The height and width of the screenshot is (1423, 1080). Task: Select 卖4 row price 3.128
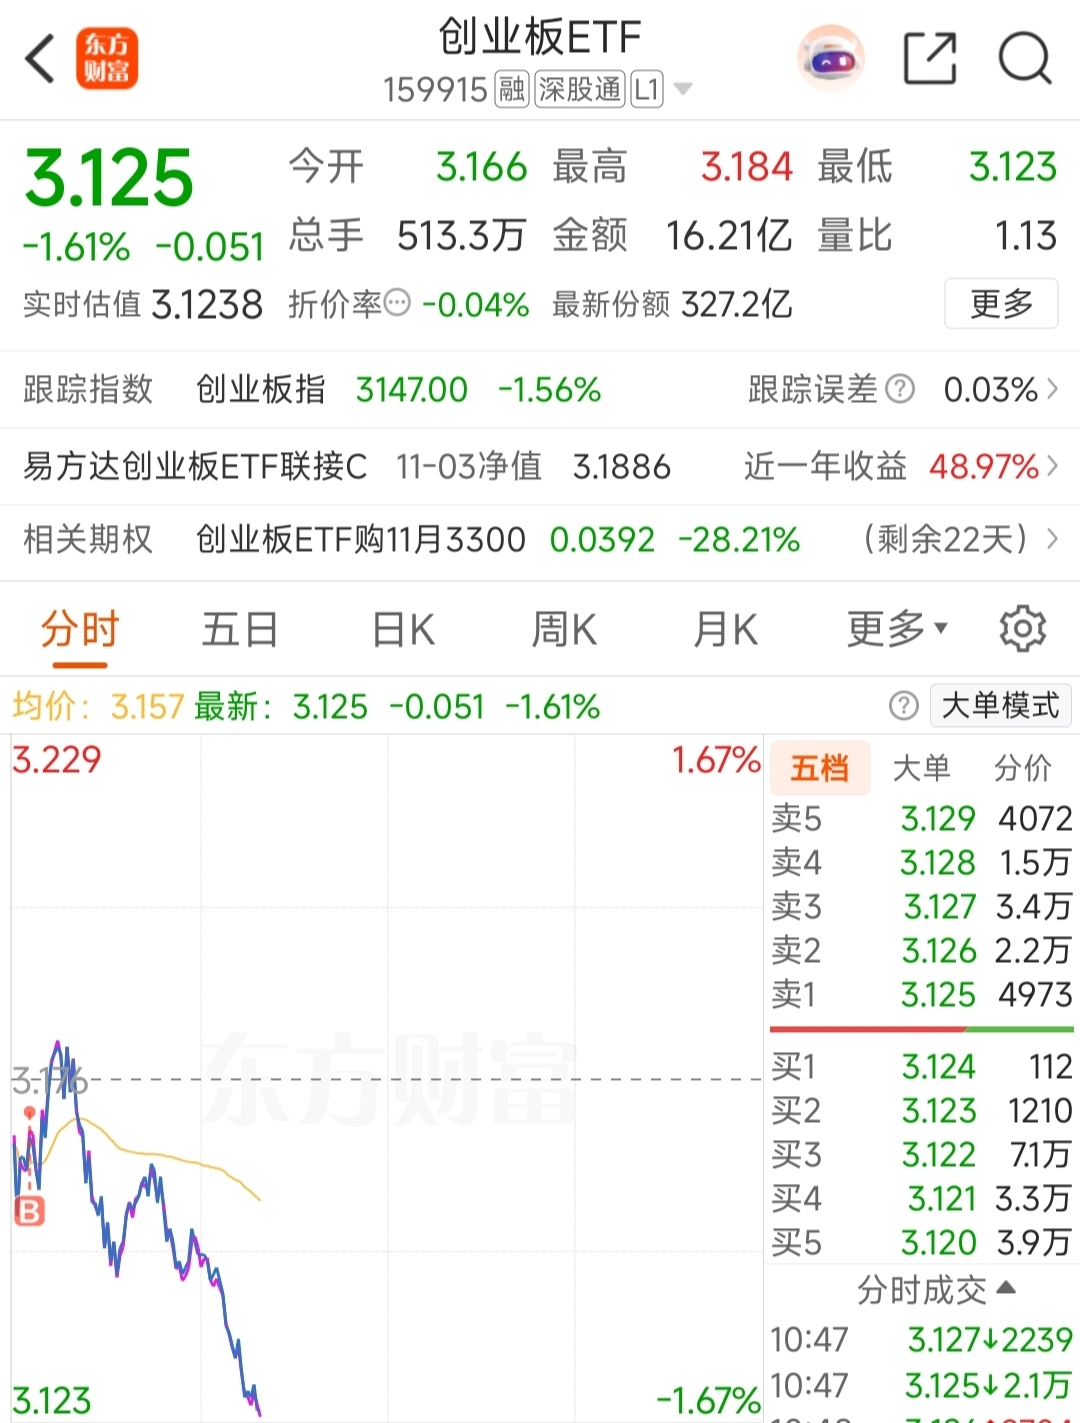pos(921,863)
